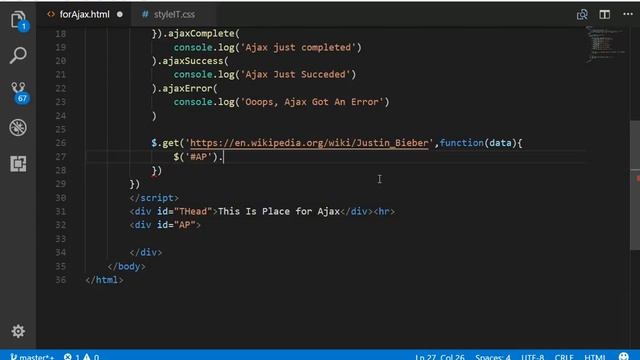Viewport: 640px width, 360px height.
Task: Click on ajaxSuccess method name
Action: tap(193, 61)
